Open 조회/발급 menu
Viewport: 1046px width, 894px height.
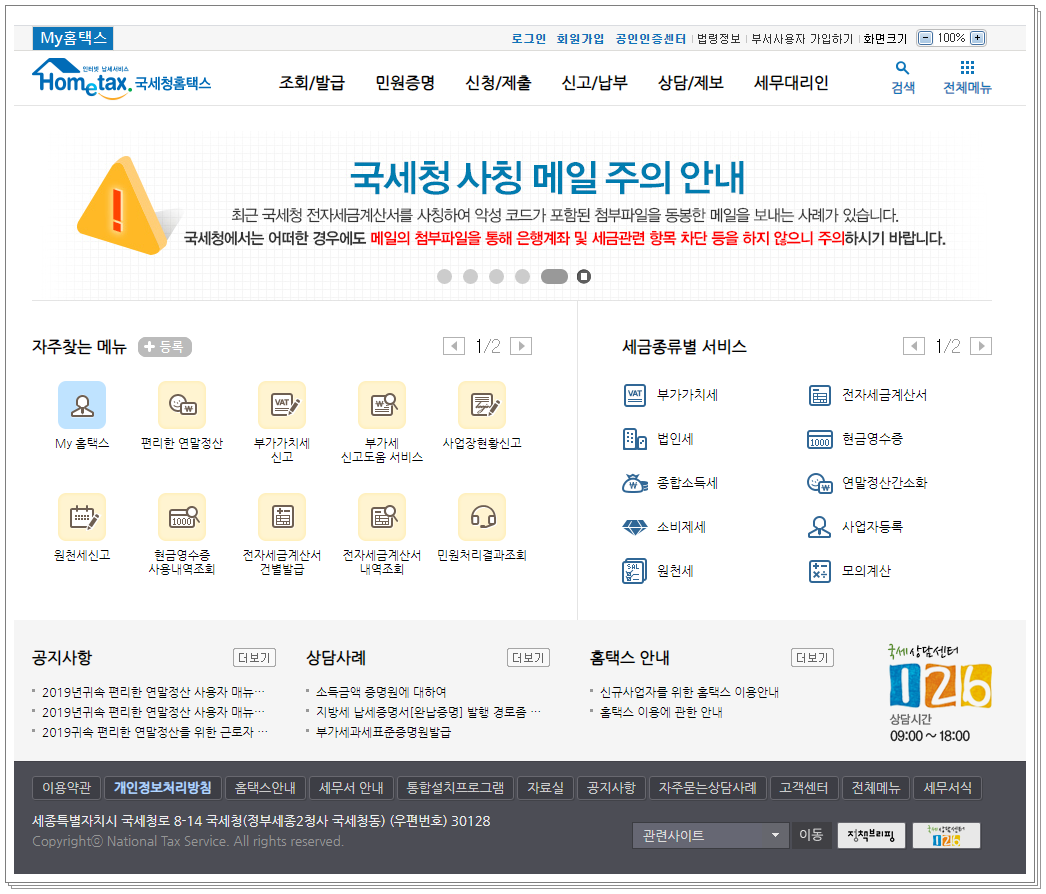coord(312,83)
